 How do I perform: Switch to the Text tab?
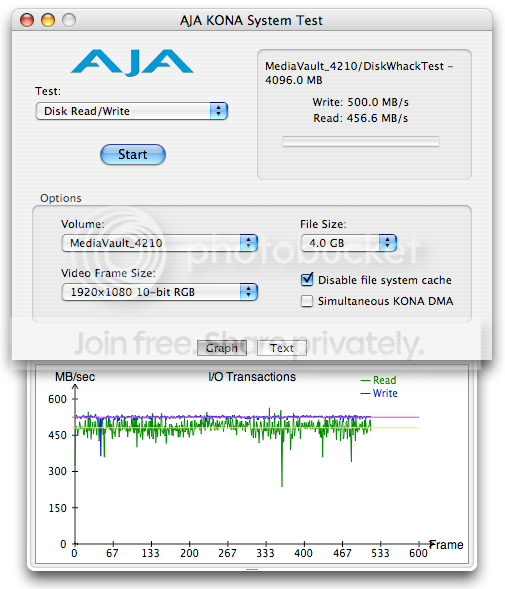[282, 348]
